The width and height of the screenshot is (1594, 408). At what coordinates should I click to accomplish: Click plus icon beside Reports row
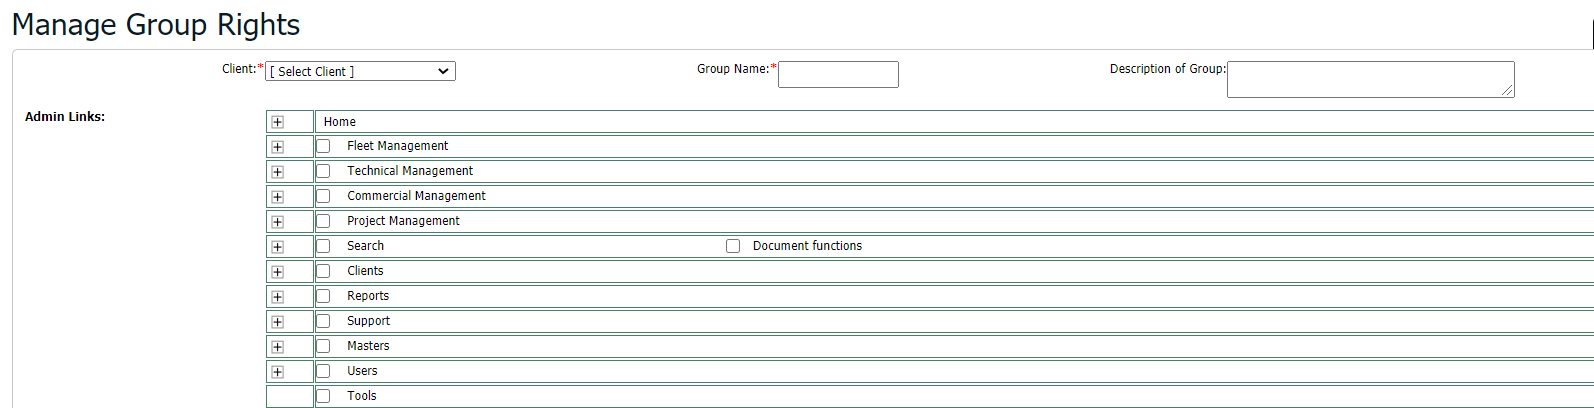tap(277, 297)
